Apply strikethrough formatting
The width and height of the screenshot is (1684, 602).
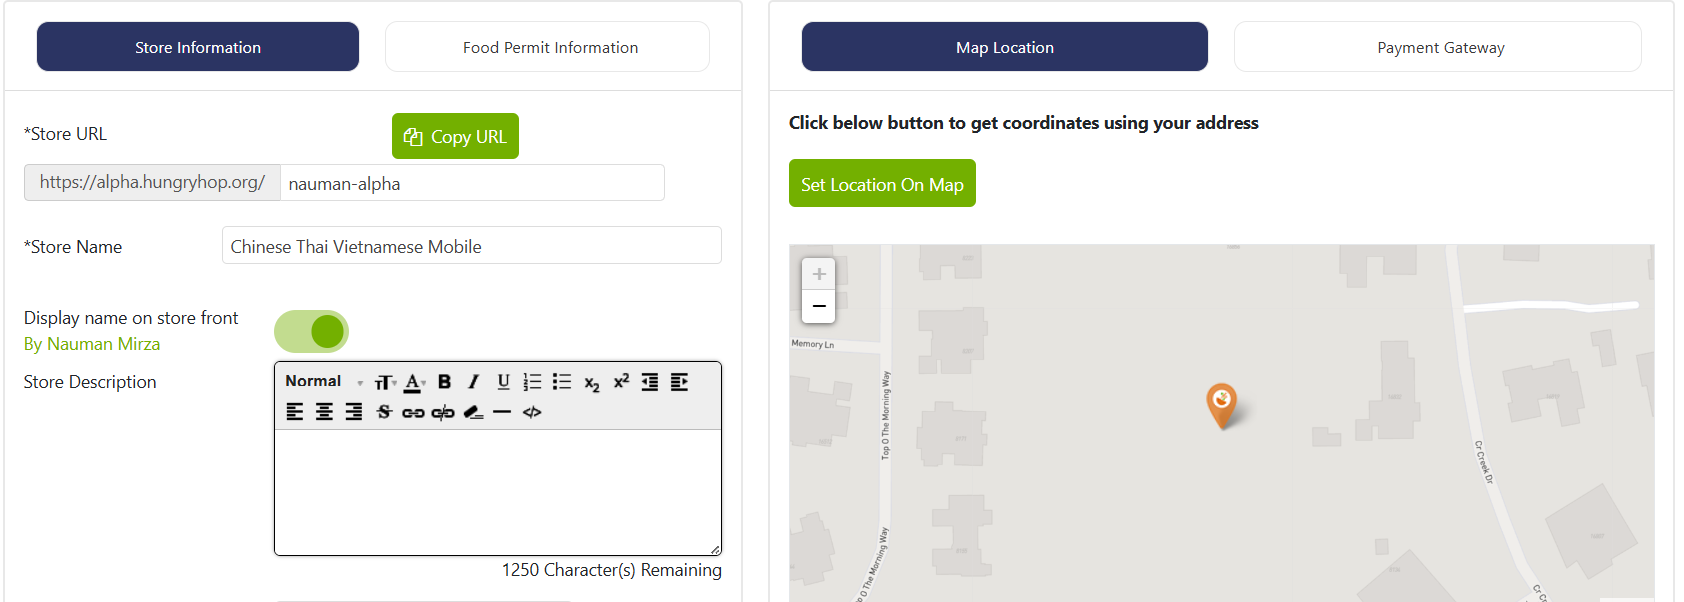384,412
